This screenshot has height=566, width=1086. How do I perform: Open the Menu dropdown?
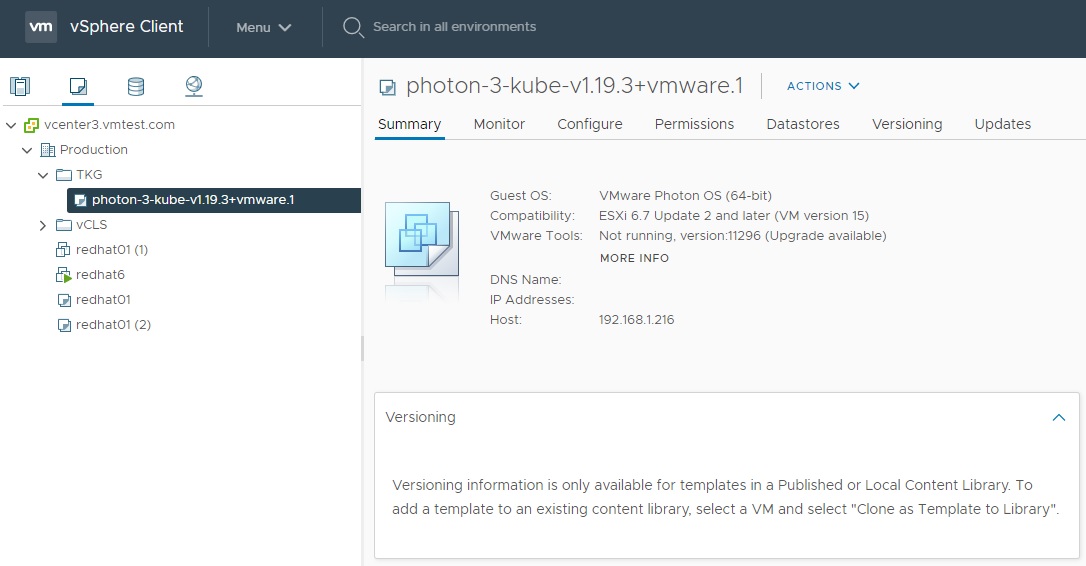tap(264, 27)
